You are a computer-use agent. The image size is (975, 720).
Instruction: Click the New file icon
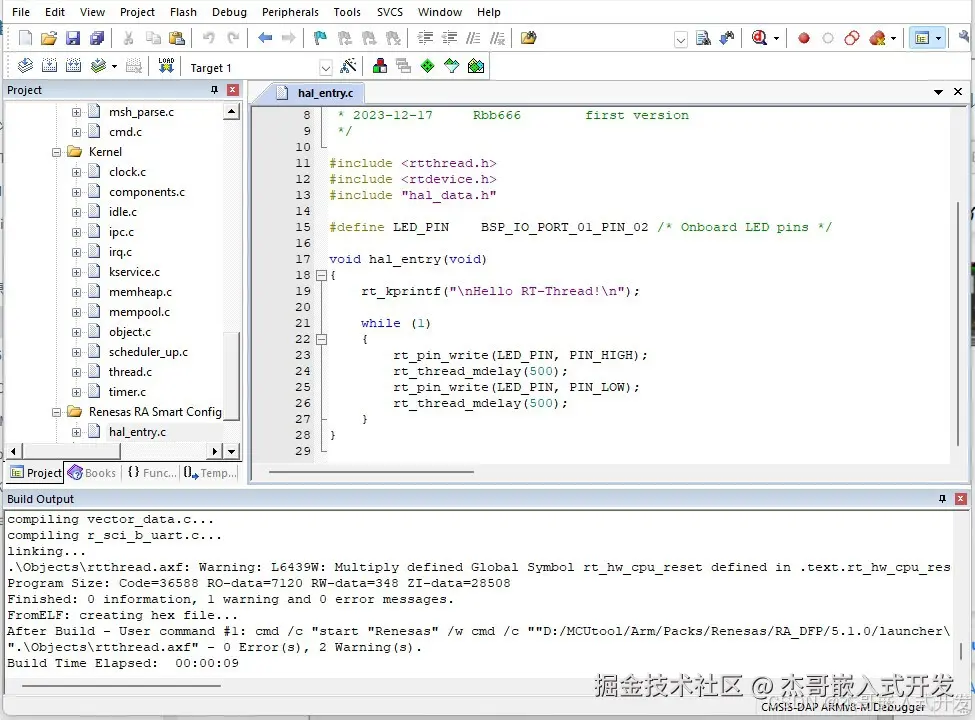[x=25, y=38]
